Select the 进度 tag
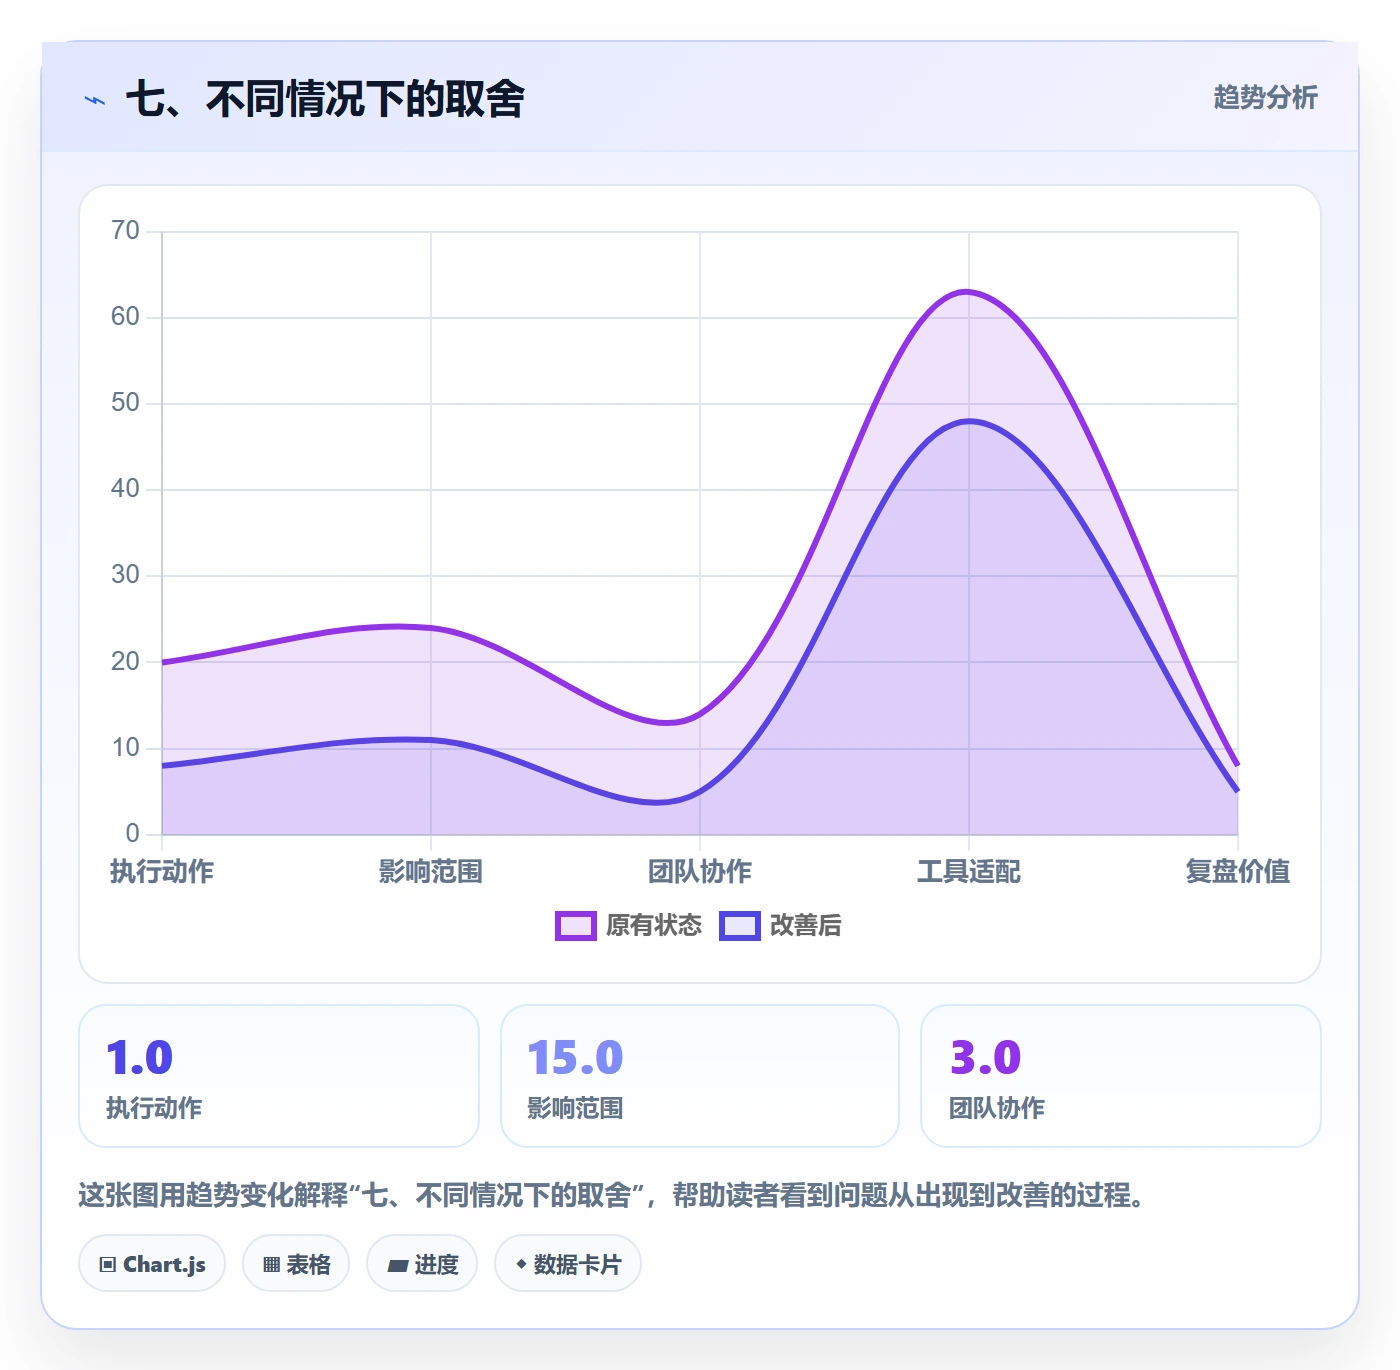Image resolution: width=1400 pixels, height=1370 pixels. tap(422, 1264)
